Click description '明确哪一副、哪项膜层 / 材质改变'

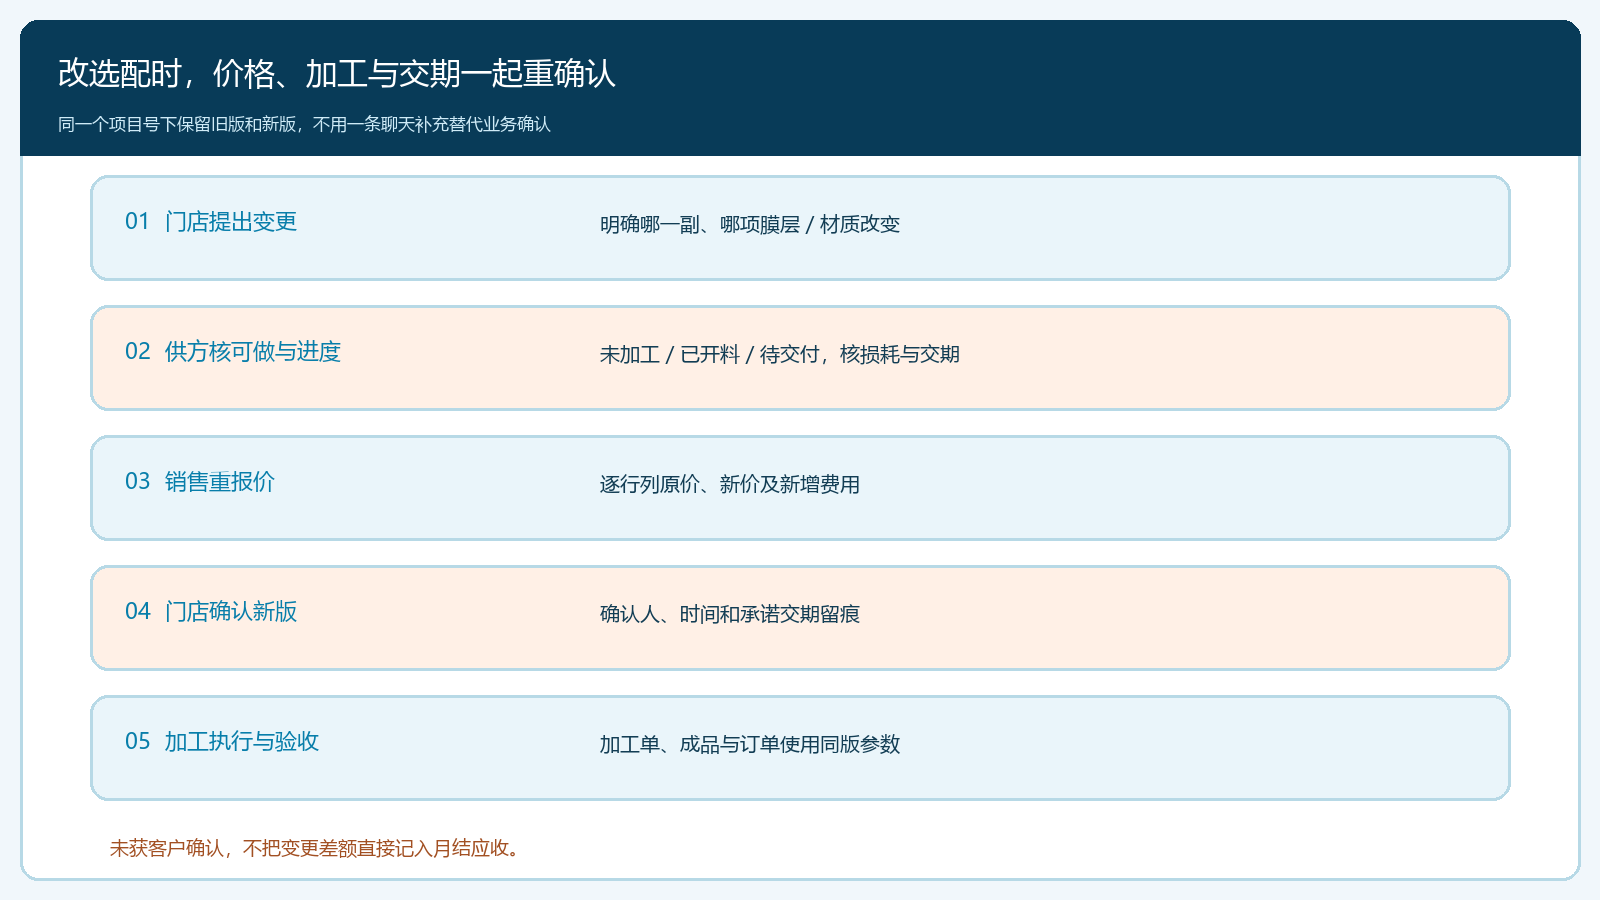click(750, 224)
